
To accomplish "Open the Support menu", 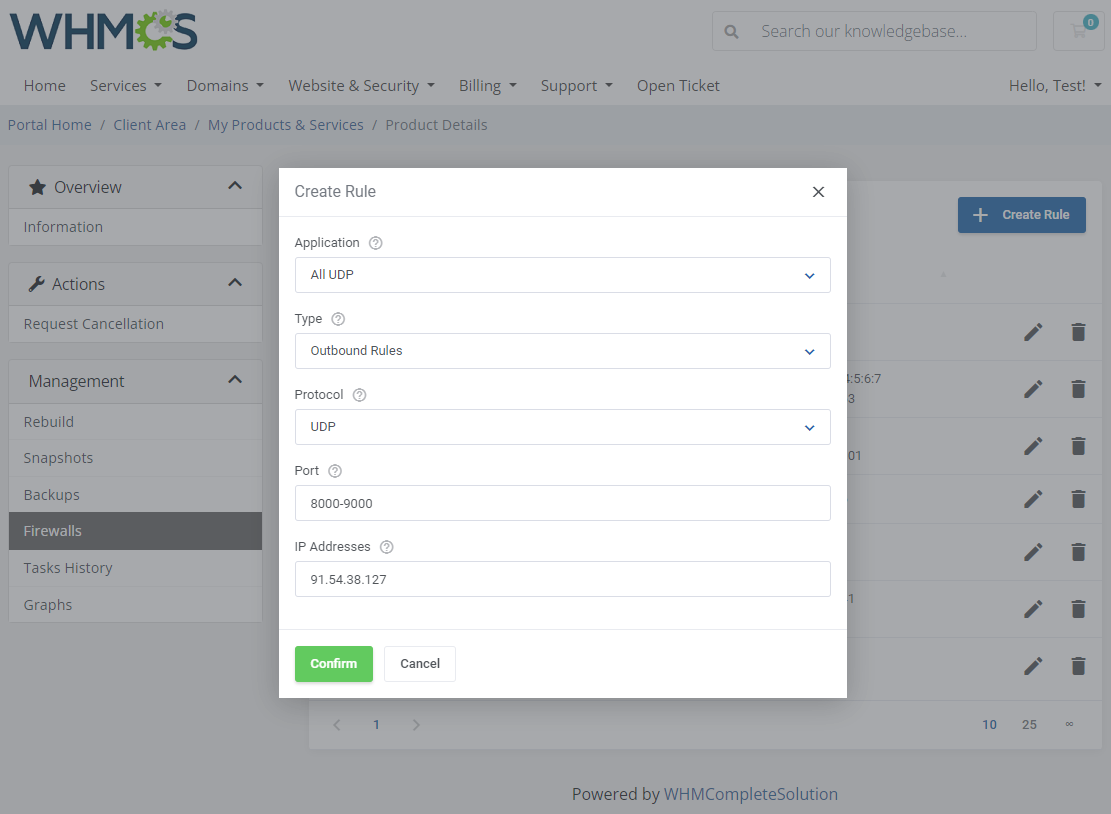I will (576, 86).
